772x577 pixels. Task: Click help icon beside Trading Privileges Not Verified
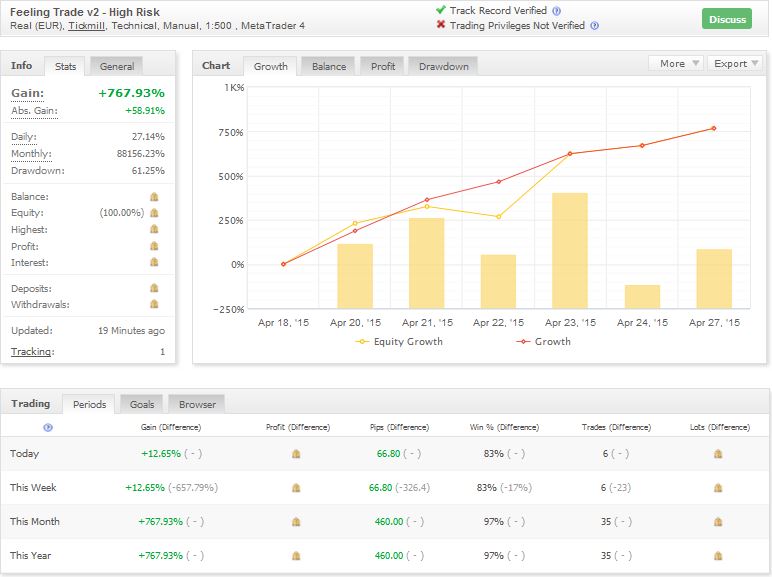pyautogui.click(x=595, y=25)
